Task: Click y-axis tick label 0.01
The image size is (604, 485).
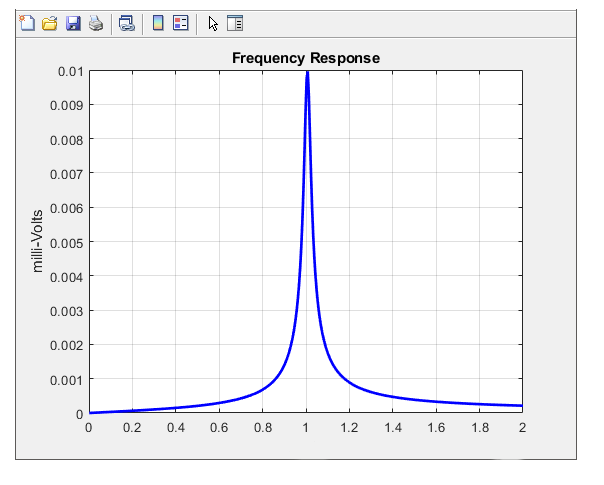Action: pyautogui.click(x=70, y=72)
